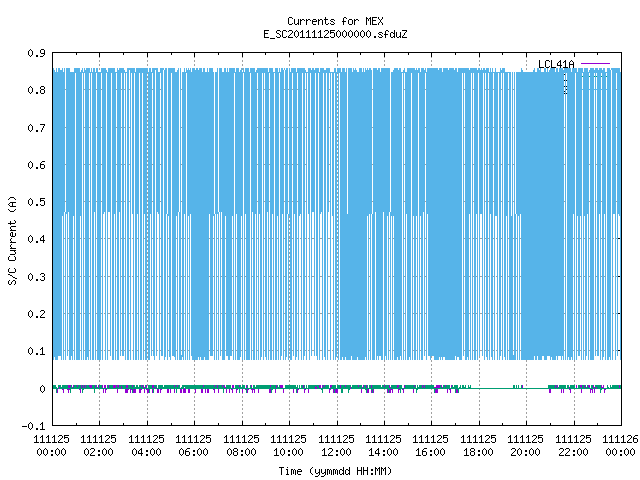Select the 14:00 time tick label

pyautogui.click(x=383, y=452)
